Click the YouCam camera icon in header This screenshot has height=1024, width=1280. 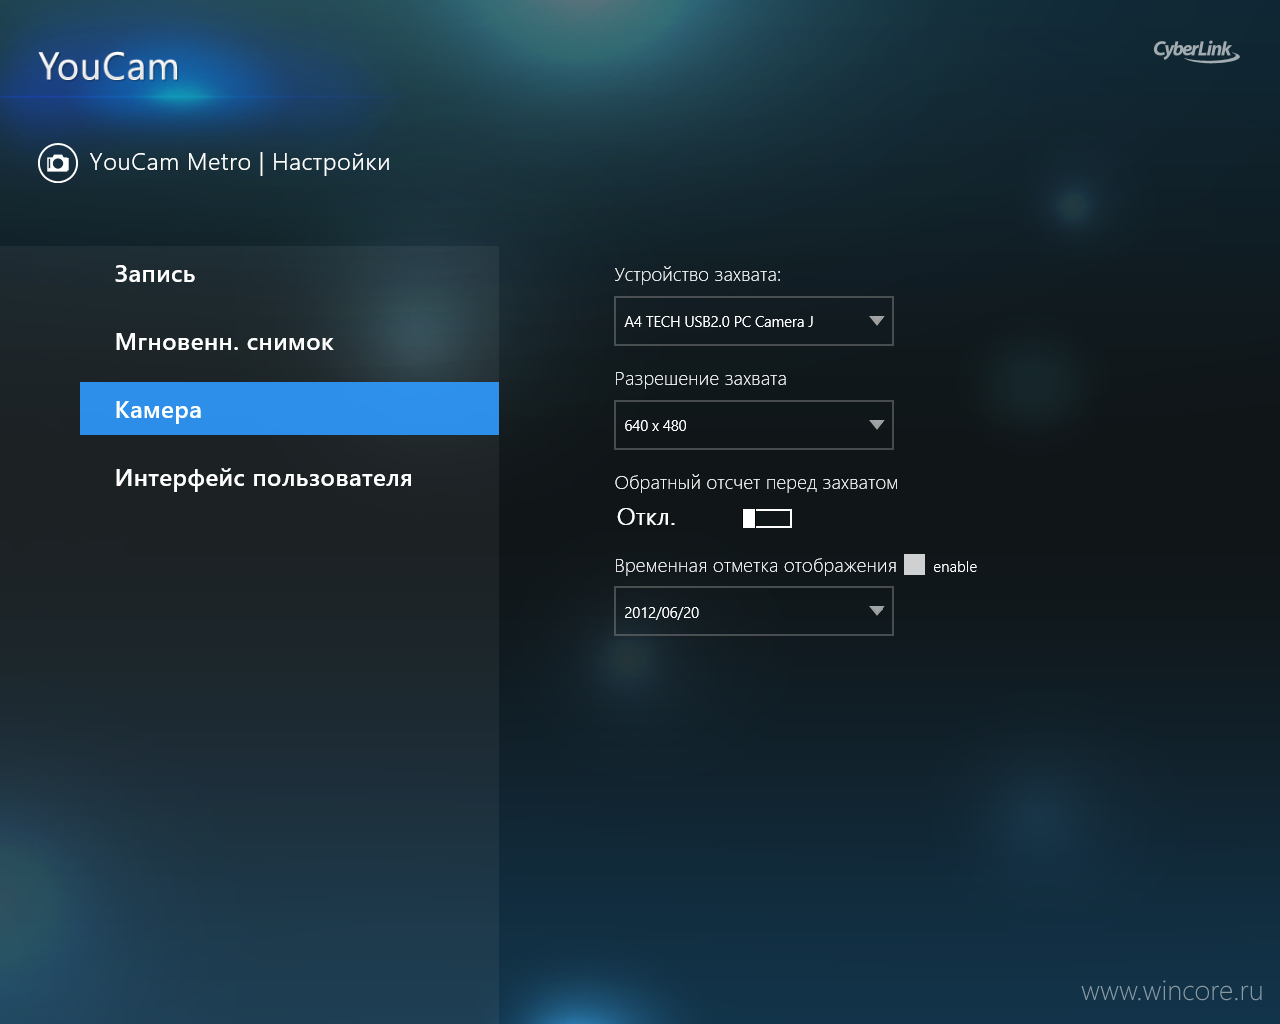pos(58,163)
